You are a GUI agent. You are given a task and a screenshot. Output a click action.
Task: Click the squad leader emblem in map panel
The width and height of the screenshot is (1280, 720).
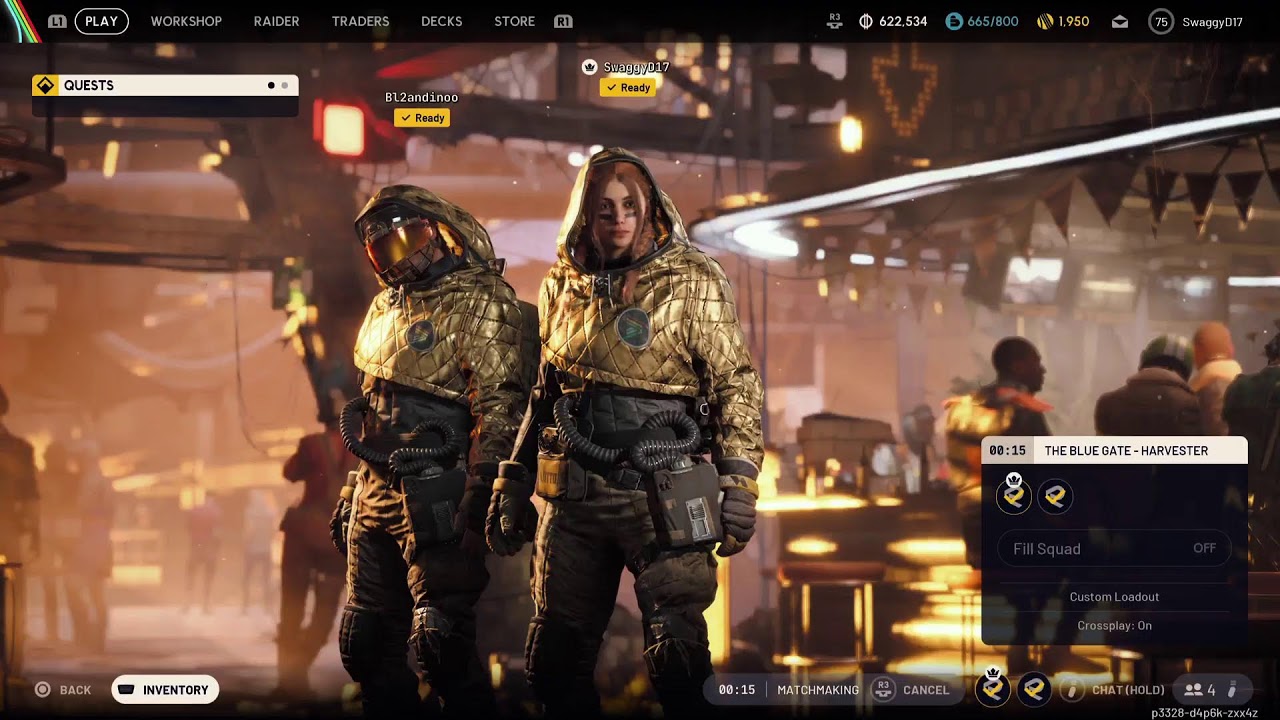click(1014, 495)
